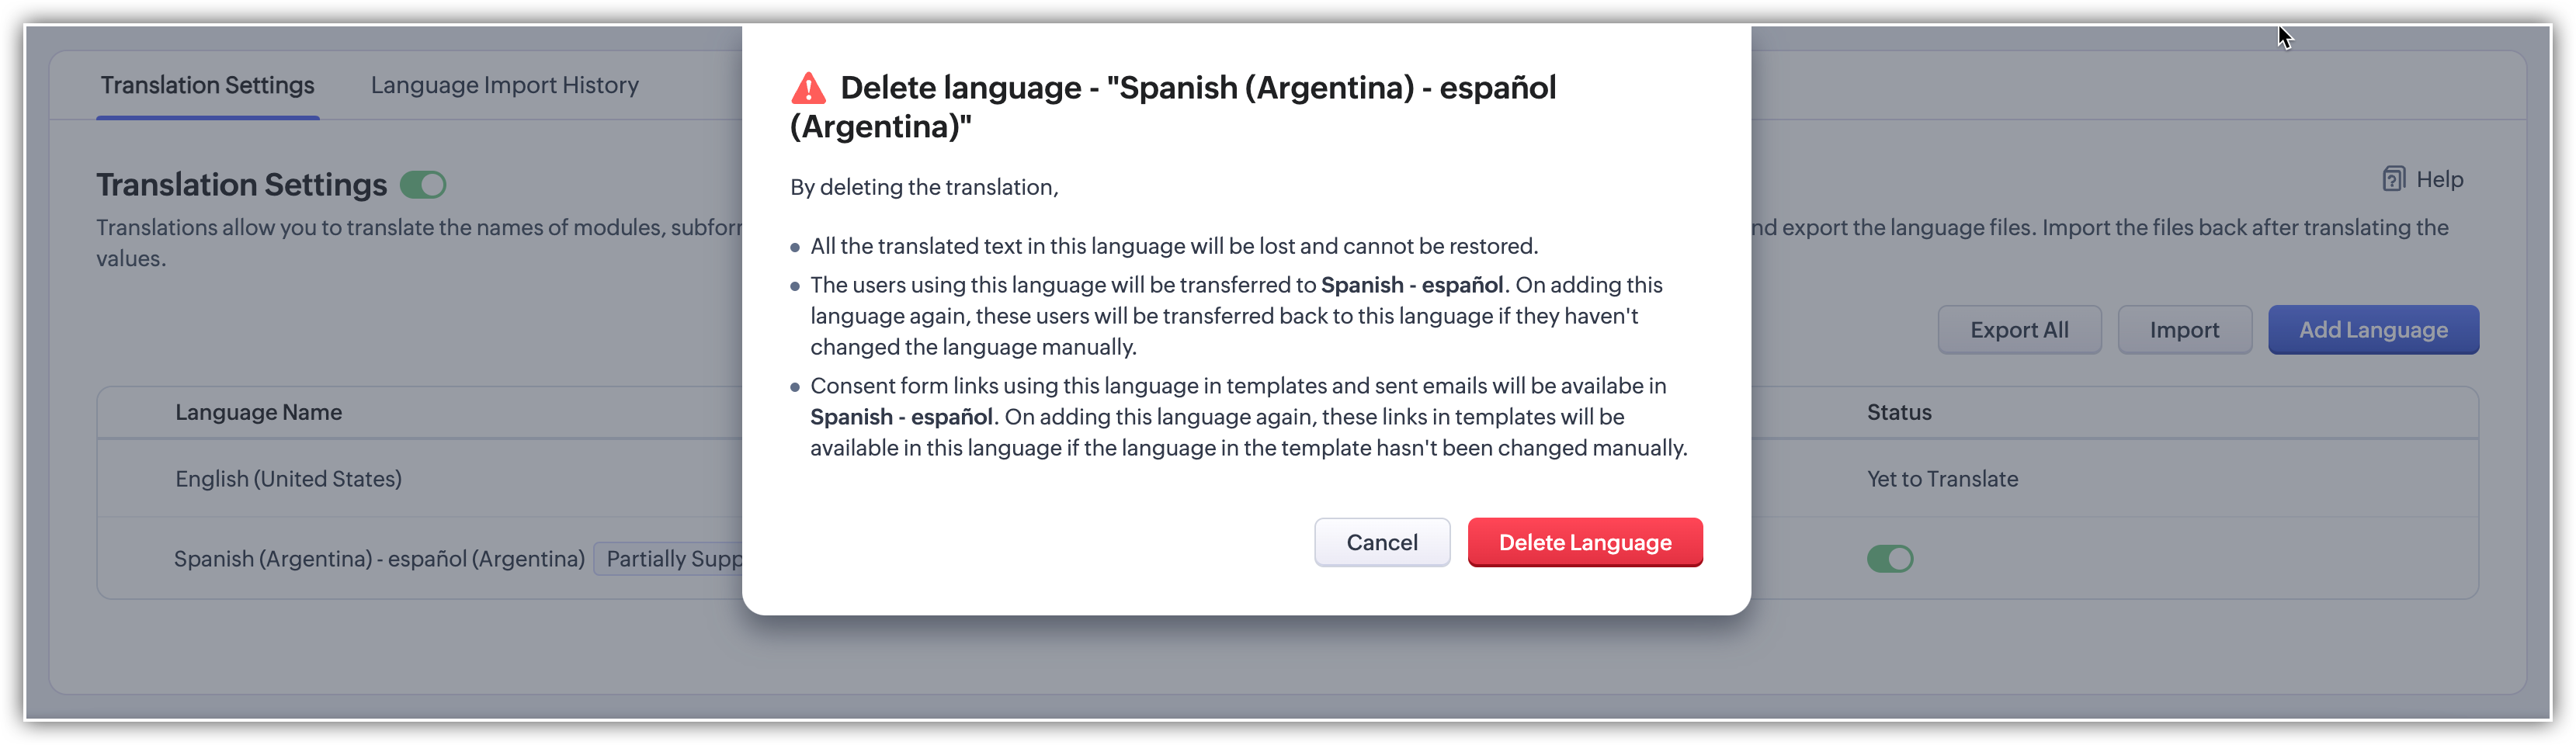Click the Import button
Viewport: 2576px width, 745px height.
[x=2183, y=330]
